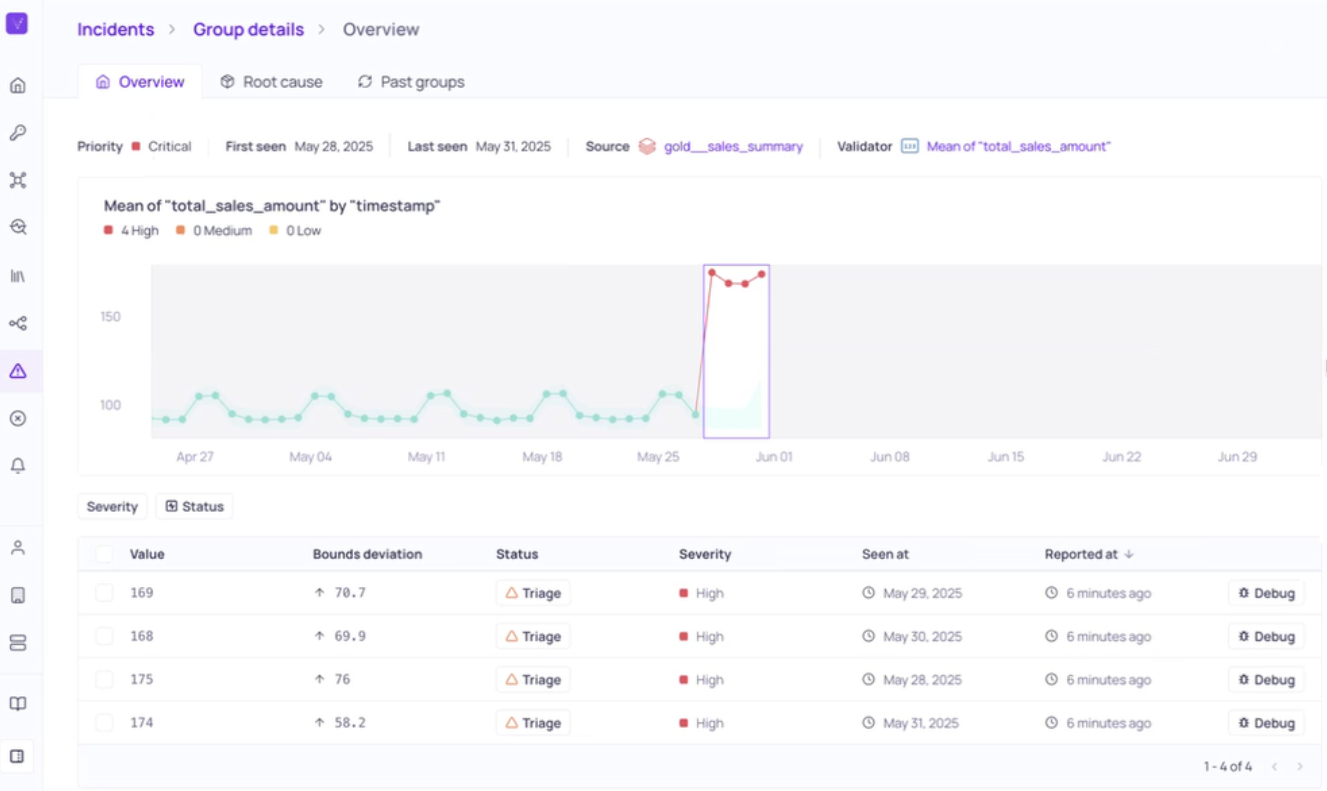This screenshot has width=1327, height=791.
Task: Open the tablet device sidebar icon
Action: click(17, 595)
